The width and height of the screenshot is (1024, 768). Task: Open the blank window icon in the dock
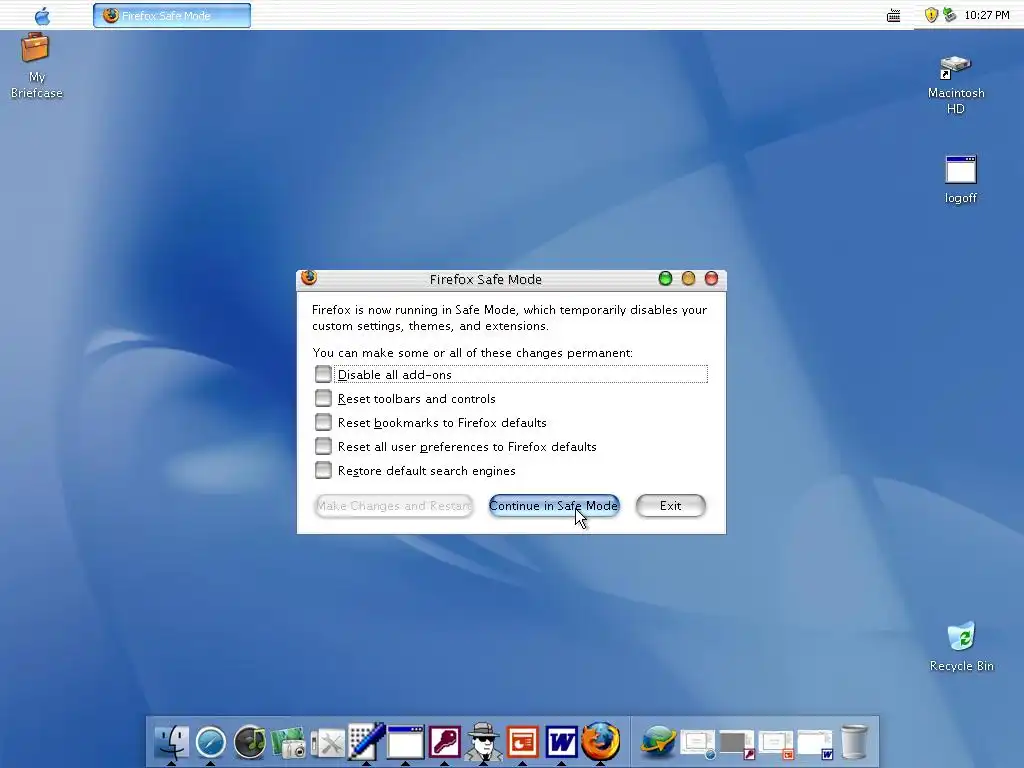(x=406, y=743)
